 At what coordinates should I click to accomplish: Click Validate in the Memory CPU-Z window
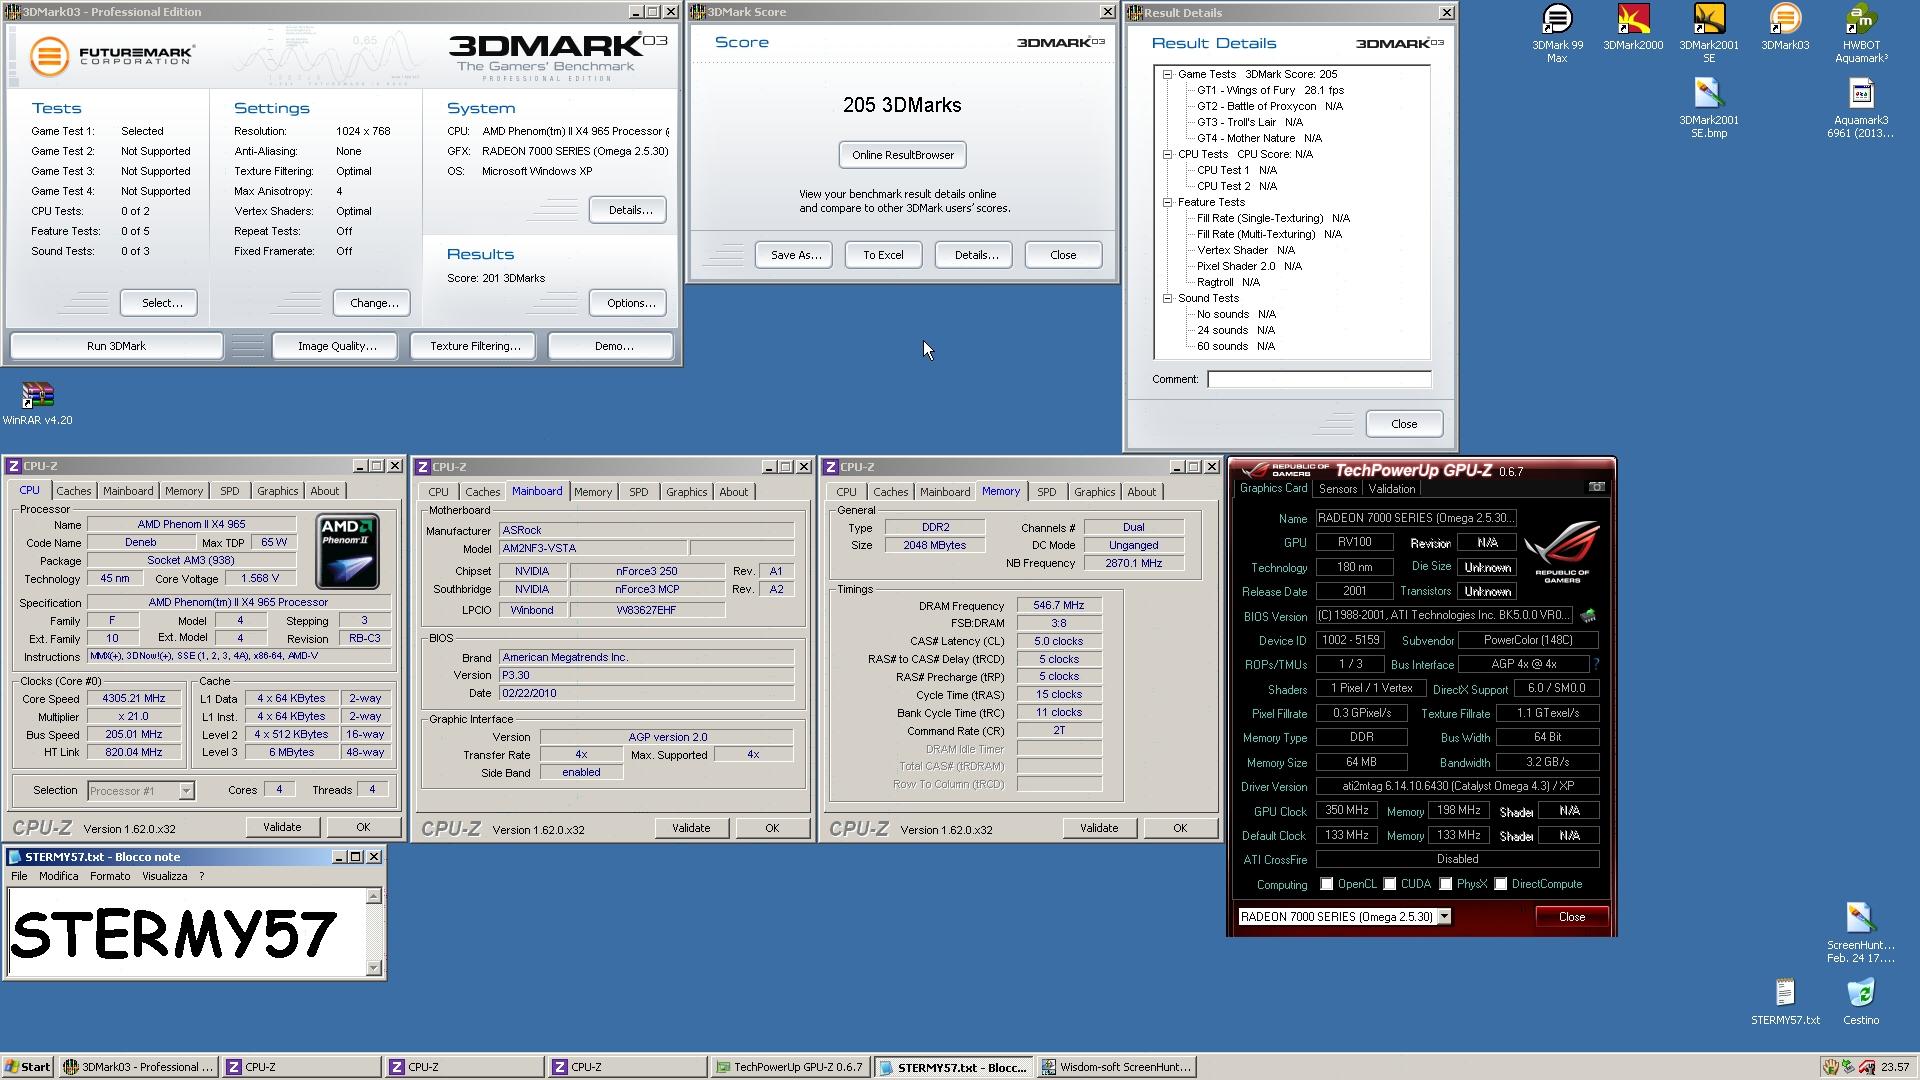(1098, 828)
